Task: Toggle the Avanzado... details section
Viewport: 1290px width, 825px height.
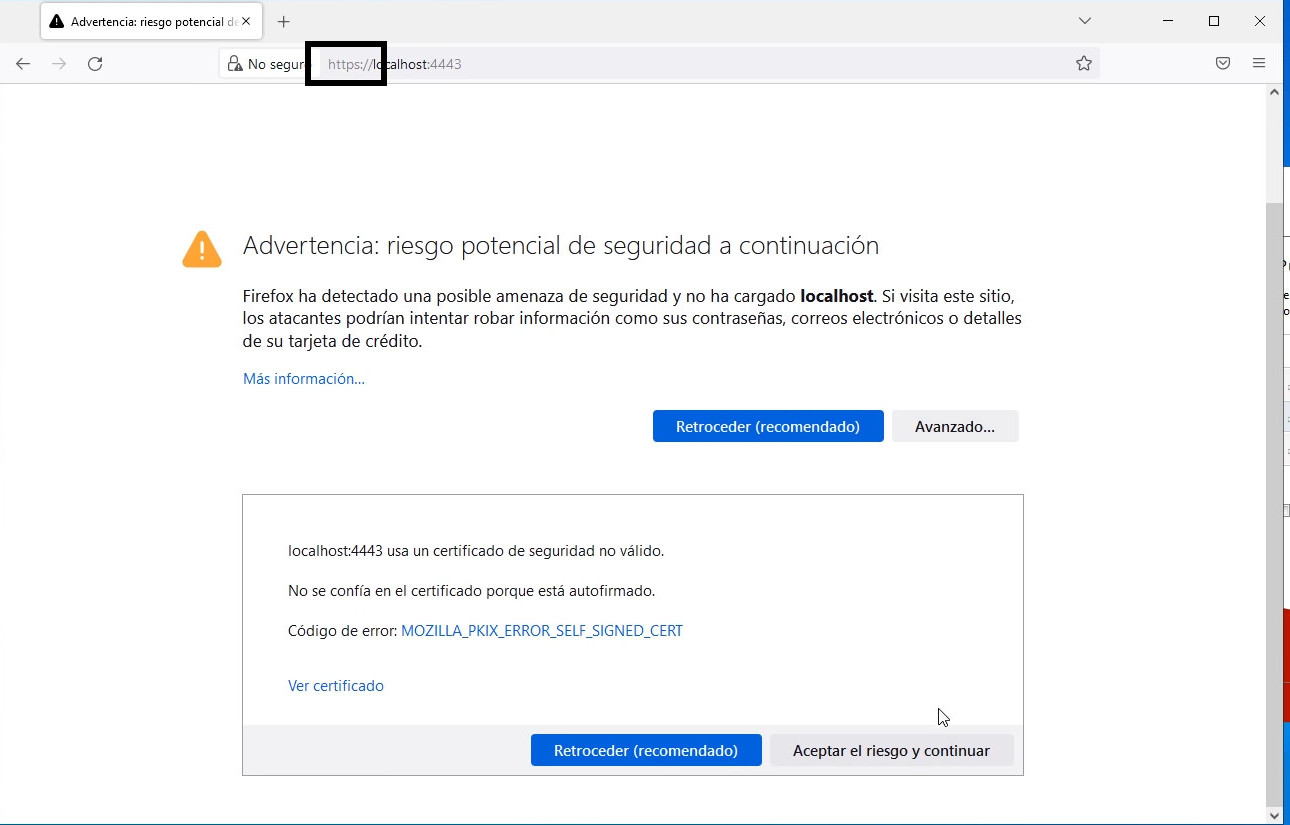Action: 954,426
